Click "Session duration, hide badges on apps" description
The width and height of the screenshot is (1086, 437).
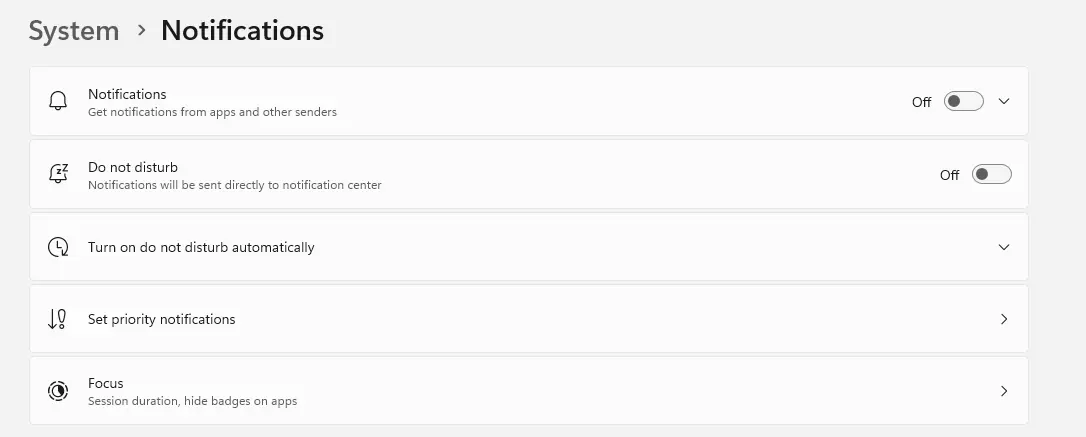point(192,401)
